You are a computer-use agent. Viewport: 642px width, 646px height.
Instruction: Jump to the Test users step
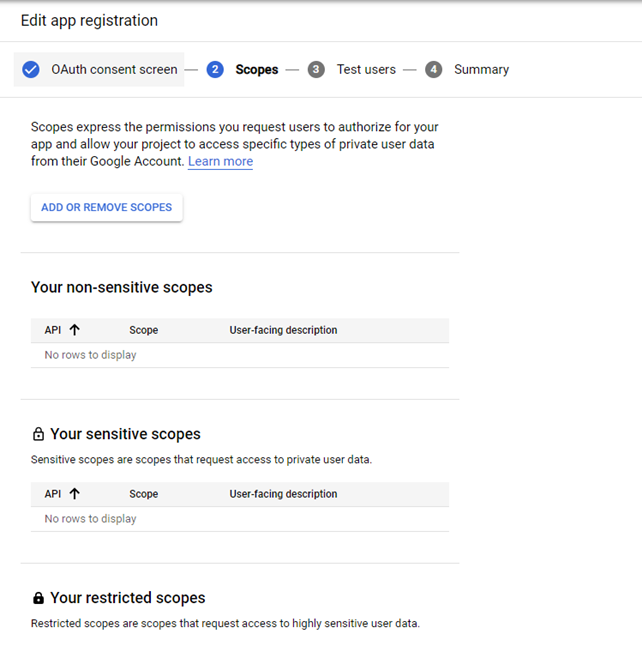point(366,70)
